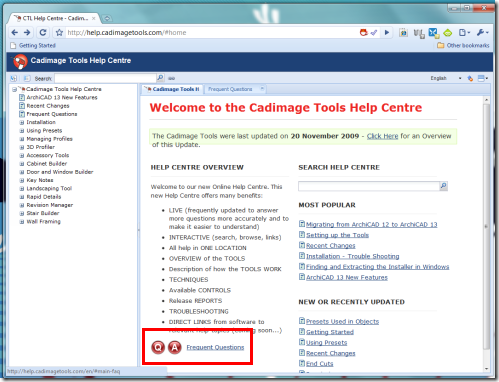Open the wrench tools menu in the browser
Image resolution: width=499 pixels, height=382 pixels.
(x=482, y=32)
